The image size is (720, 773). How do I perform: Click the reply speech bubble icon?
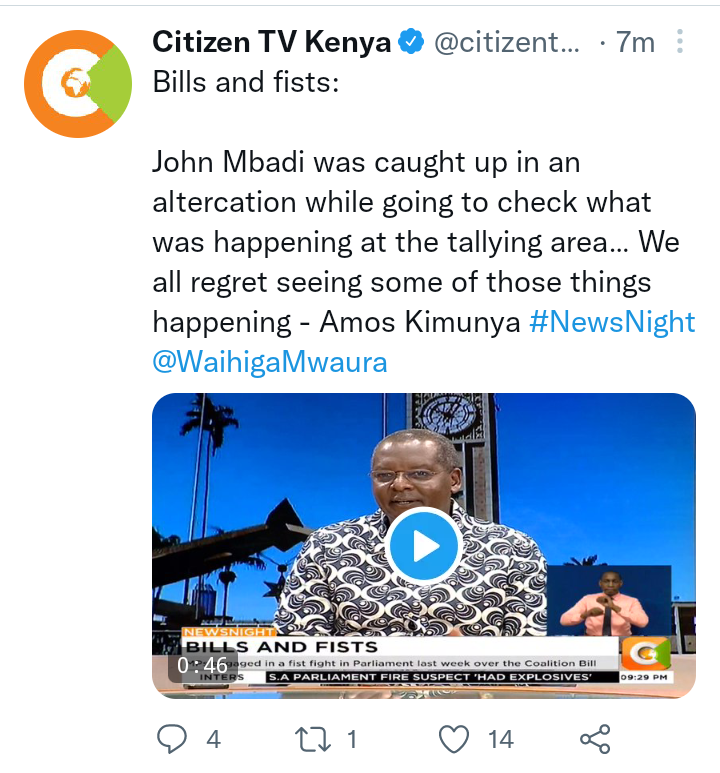point(172,739)
